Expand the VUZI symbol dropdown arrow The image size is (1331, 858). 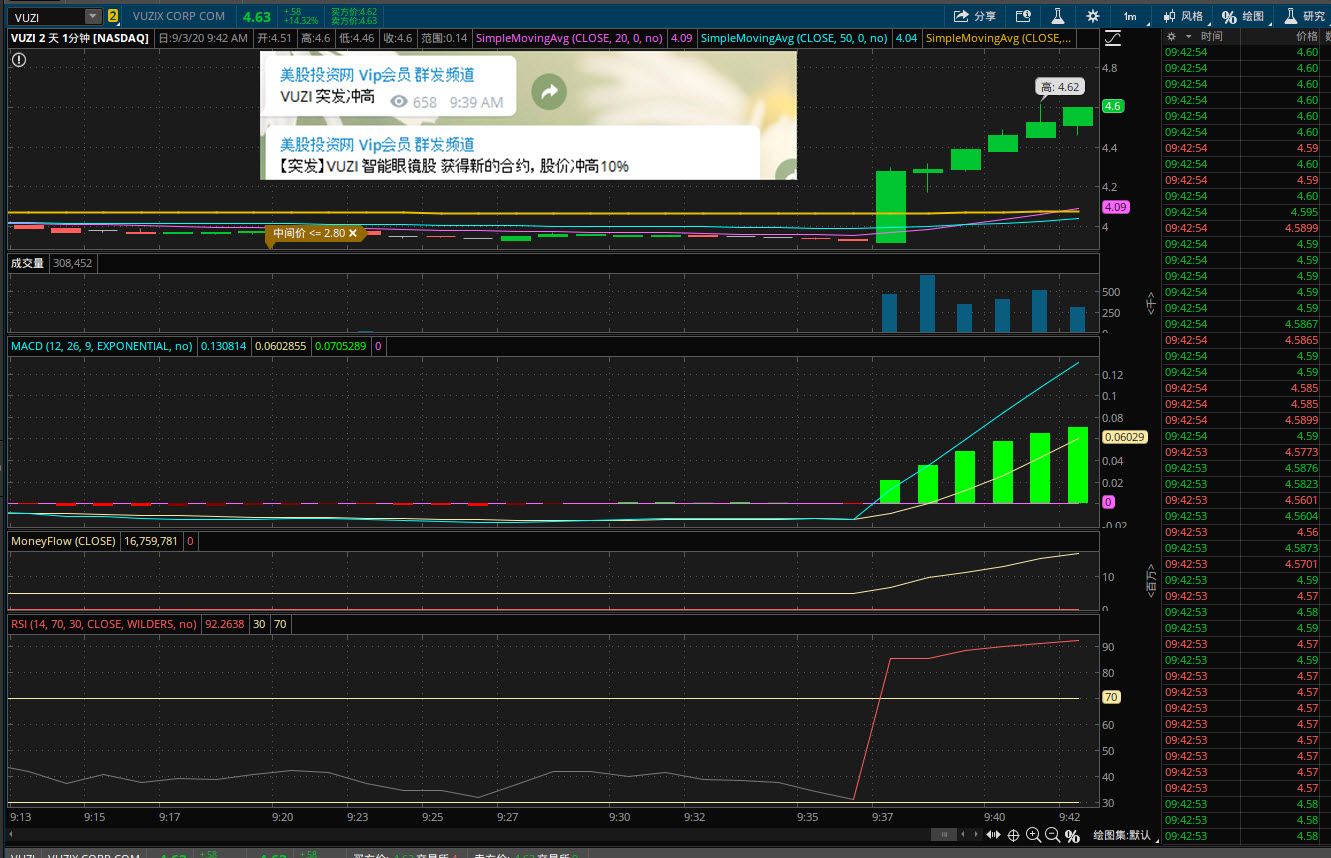93,17
